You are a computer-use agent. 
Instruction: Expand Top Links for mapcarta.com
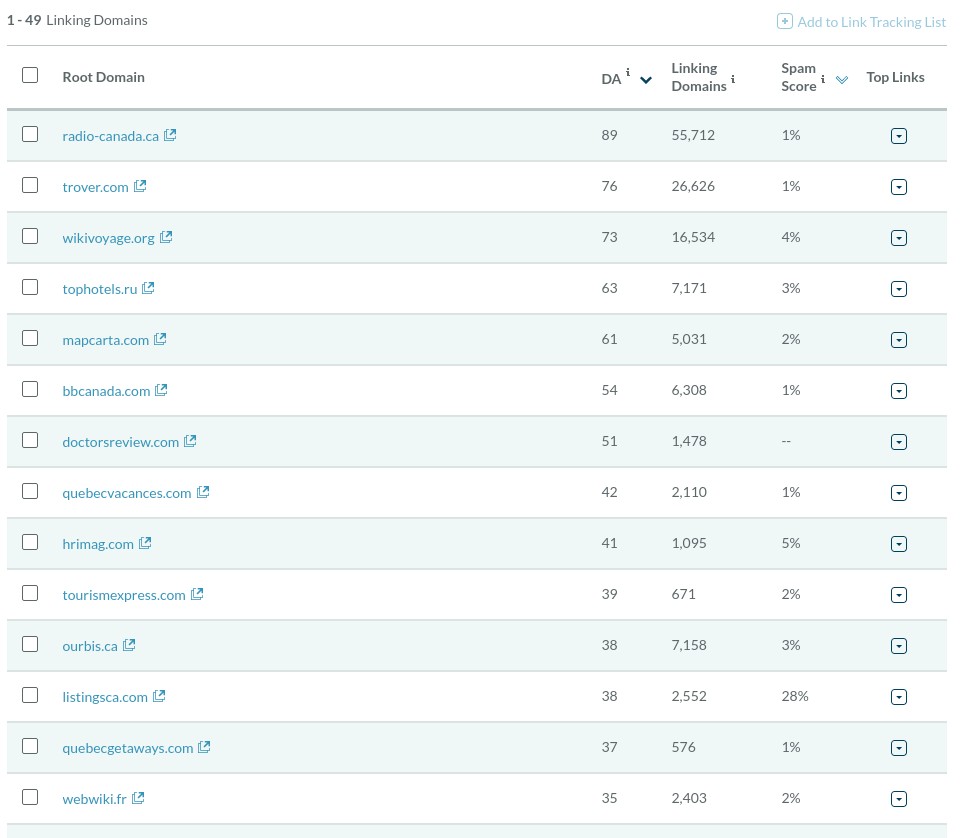pyautogui.click(x=899, y=340)
